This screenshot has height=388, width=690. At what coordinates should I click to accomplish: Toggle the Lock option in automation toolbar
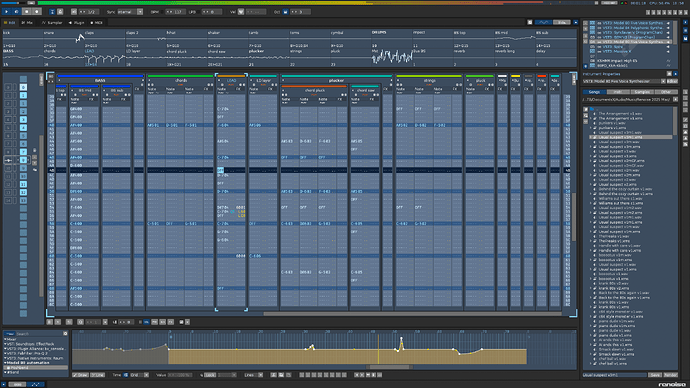point(209,375)
